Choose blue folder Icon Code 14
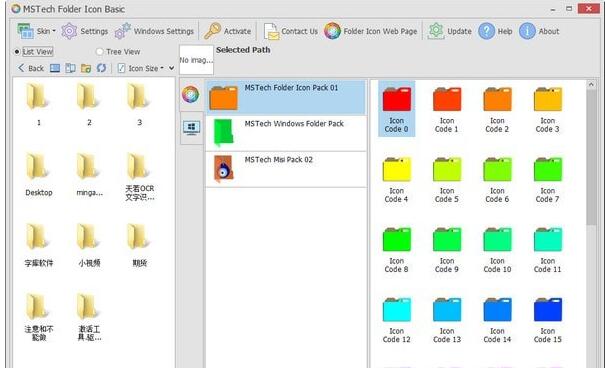The height and width of the screenshot is (368, 605). [497, 320]
